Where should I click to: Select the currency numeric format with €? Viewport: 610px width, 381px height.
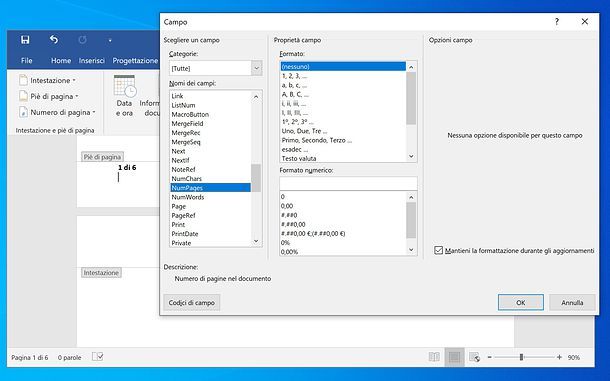(343, 234)
